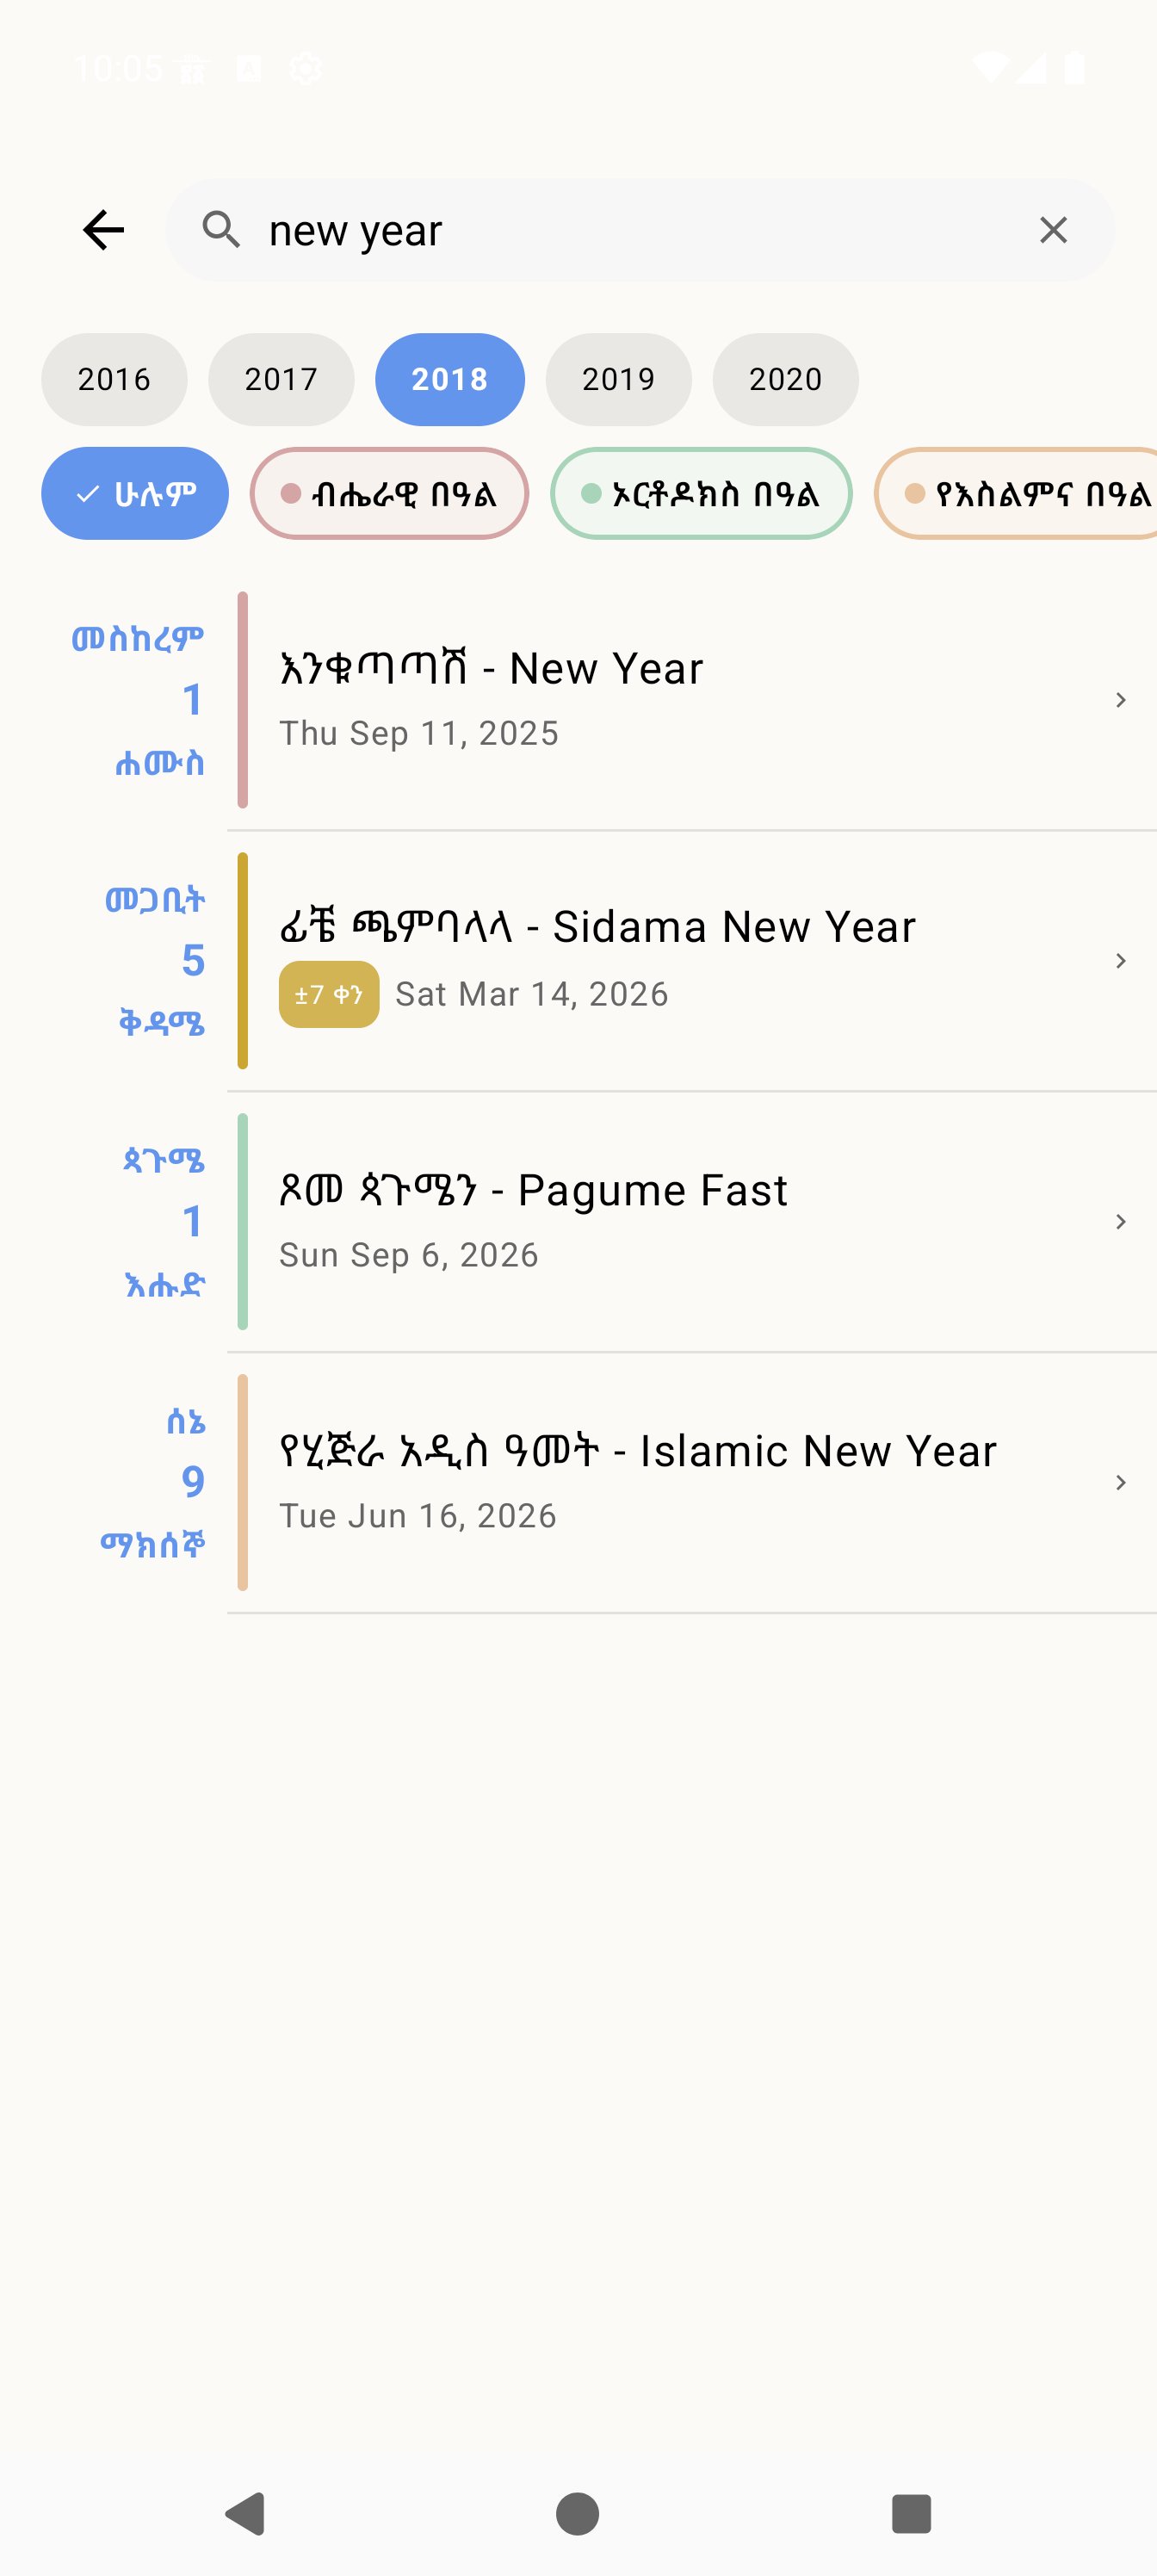Expand chevron for Islamic New Year
The width and height of the screenshot is (1157, 2576).
(1120, 1483)
